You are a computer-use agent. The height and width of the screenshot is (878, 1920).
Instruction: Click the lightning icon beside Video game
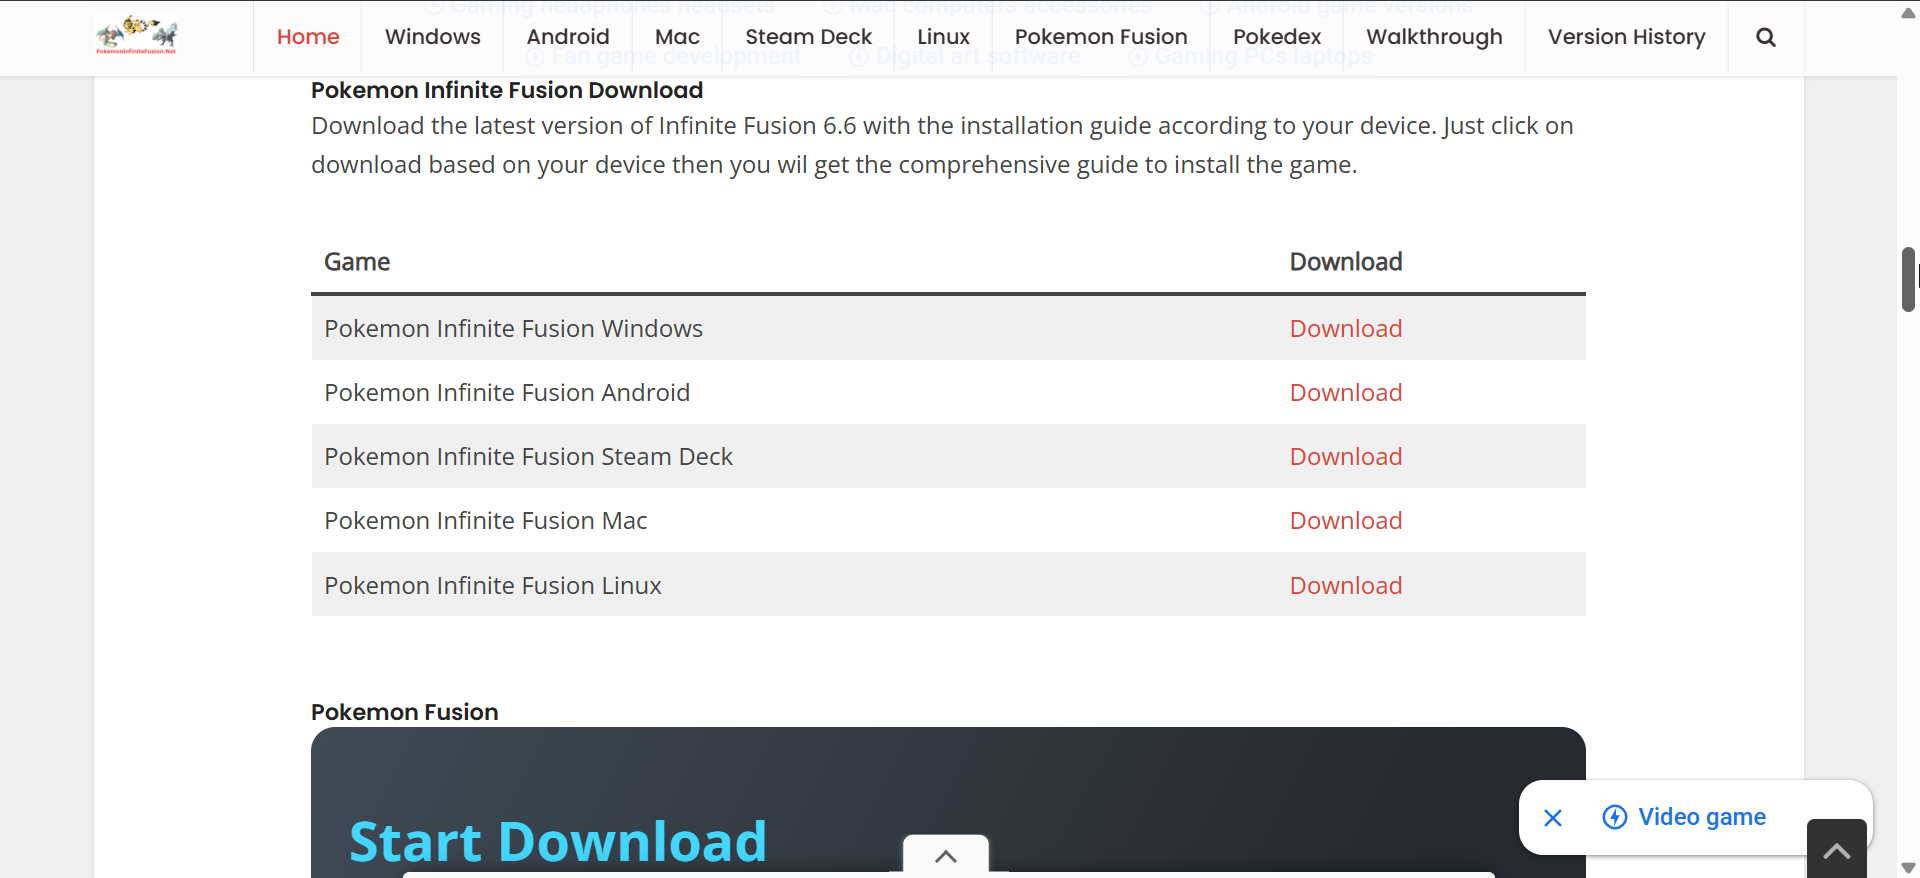[1615, 817]
